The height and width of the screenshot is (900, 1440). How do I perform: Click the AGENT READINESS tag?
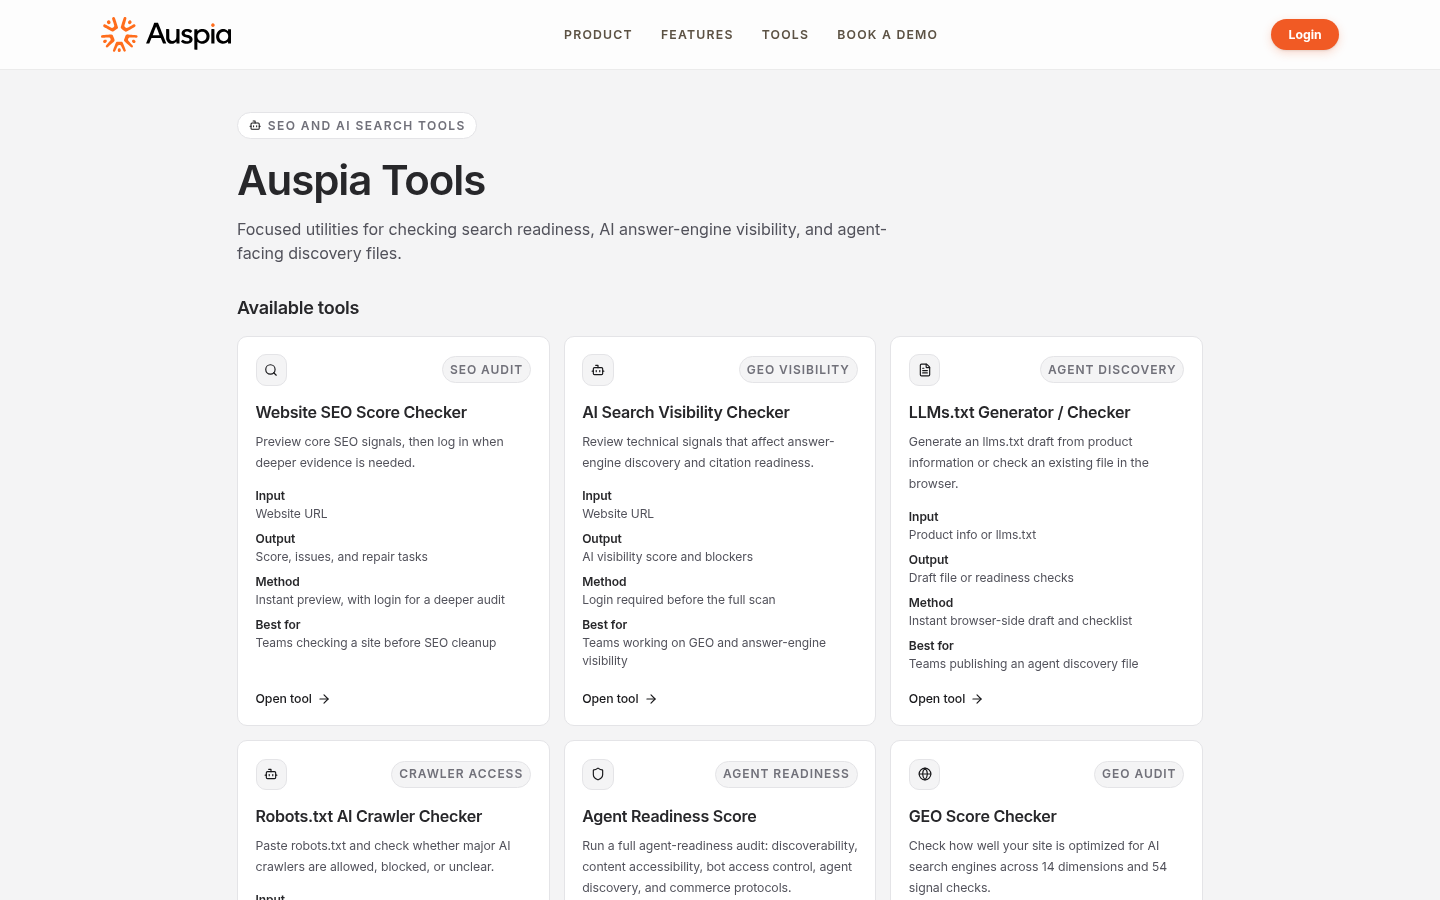tap(786, 774)
